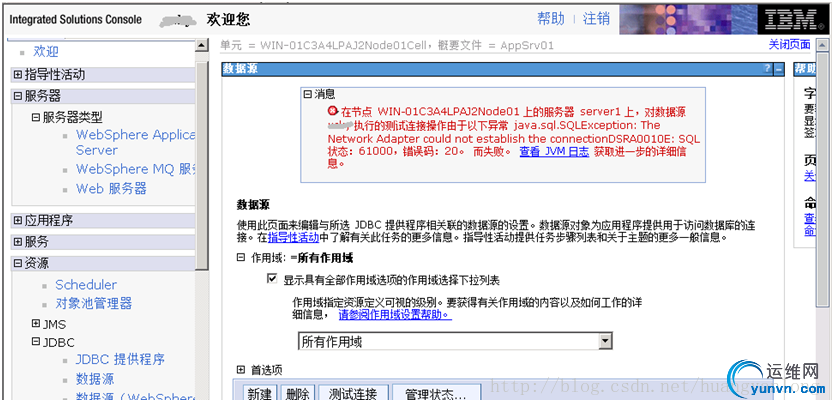Click the navigation pane scrollbar up arrow
The width and height of the screenshot is (832, 406).
(x=202, y=46)
